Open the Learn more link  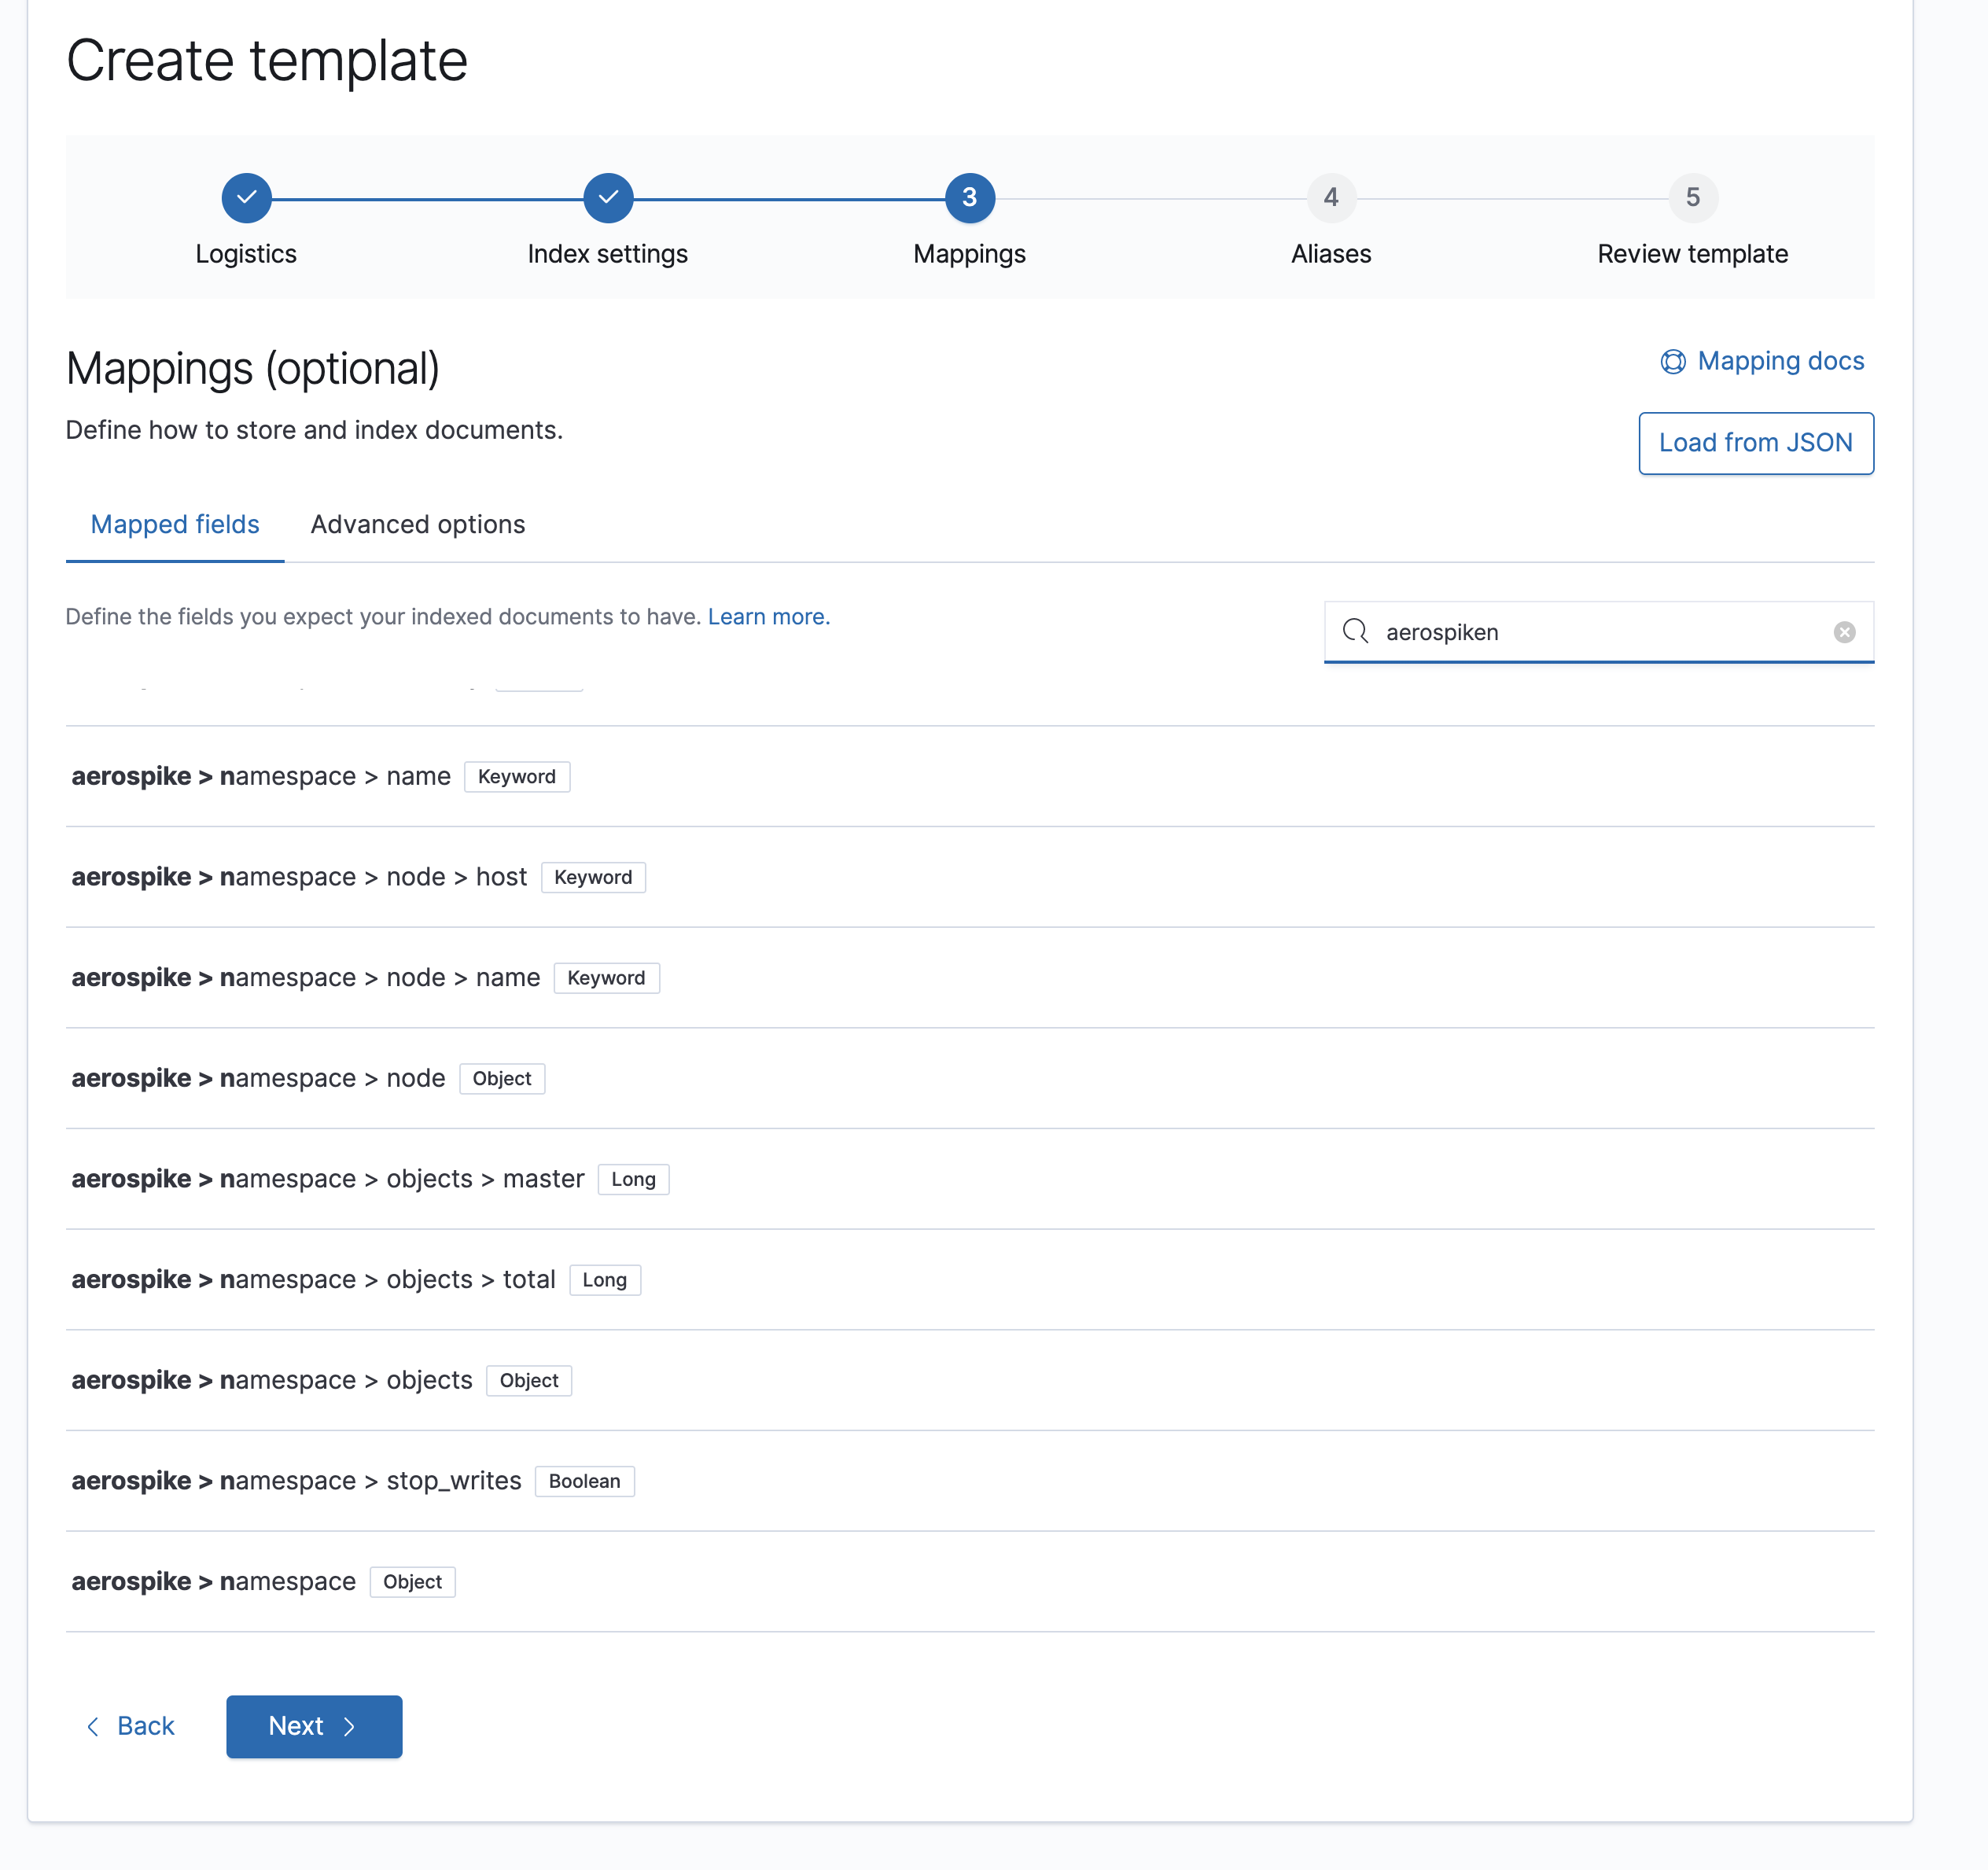[768, 617]
